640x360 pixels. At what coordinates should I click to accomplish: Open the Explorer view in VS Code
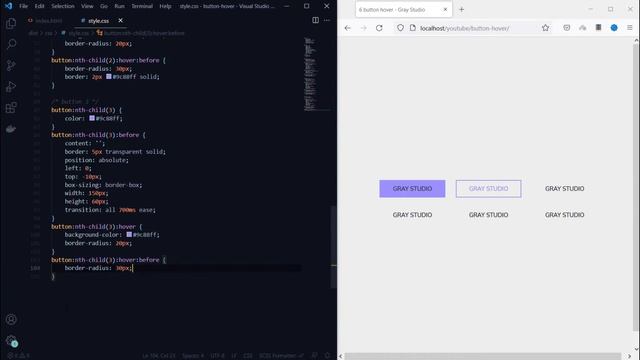11,23
